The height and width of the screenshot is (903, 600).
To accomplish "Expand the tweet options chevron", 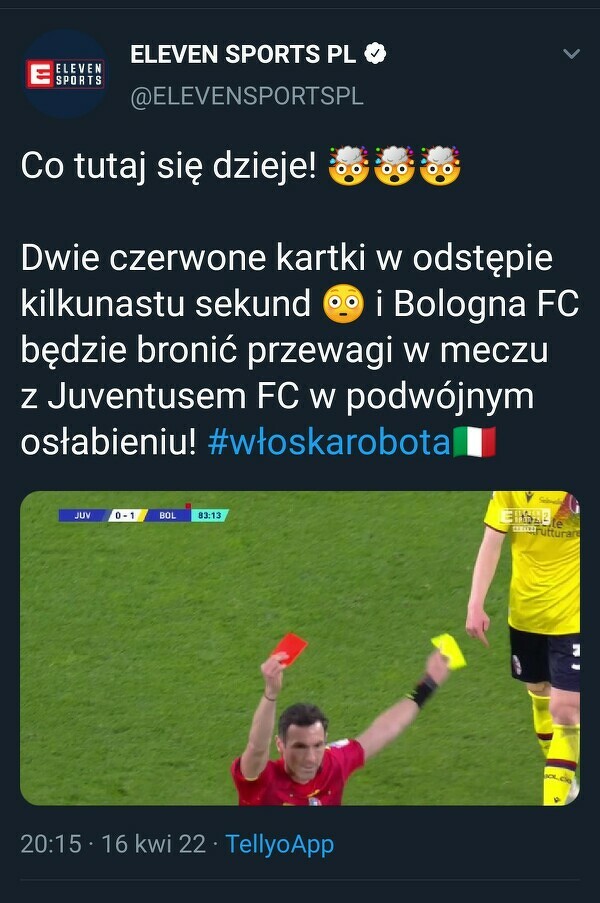I will [x=571, y=54].
